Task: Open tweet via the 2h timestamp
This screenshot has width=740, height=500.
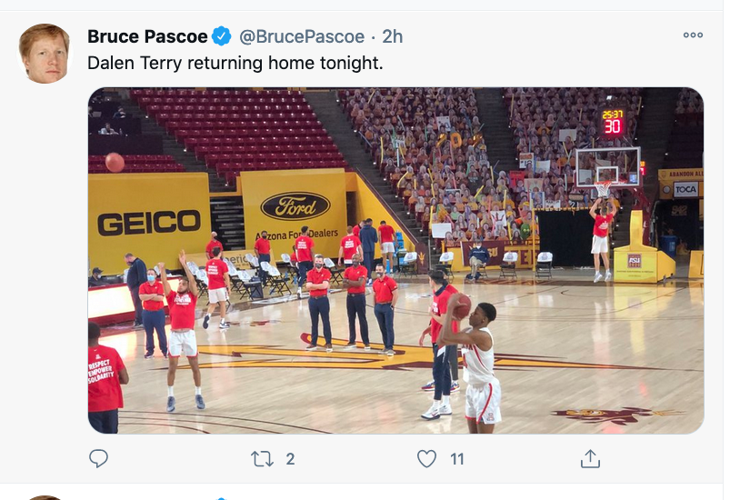Action: pyautogui.click(x=392, y=37)
